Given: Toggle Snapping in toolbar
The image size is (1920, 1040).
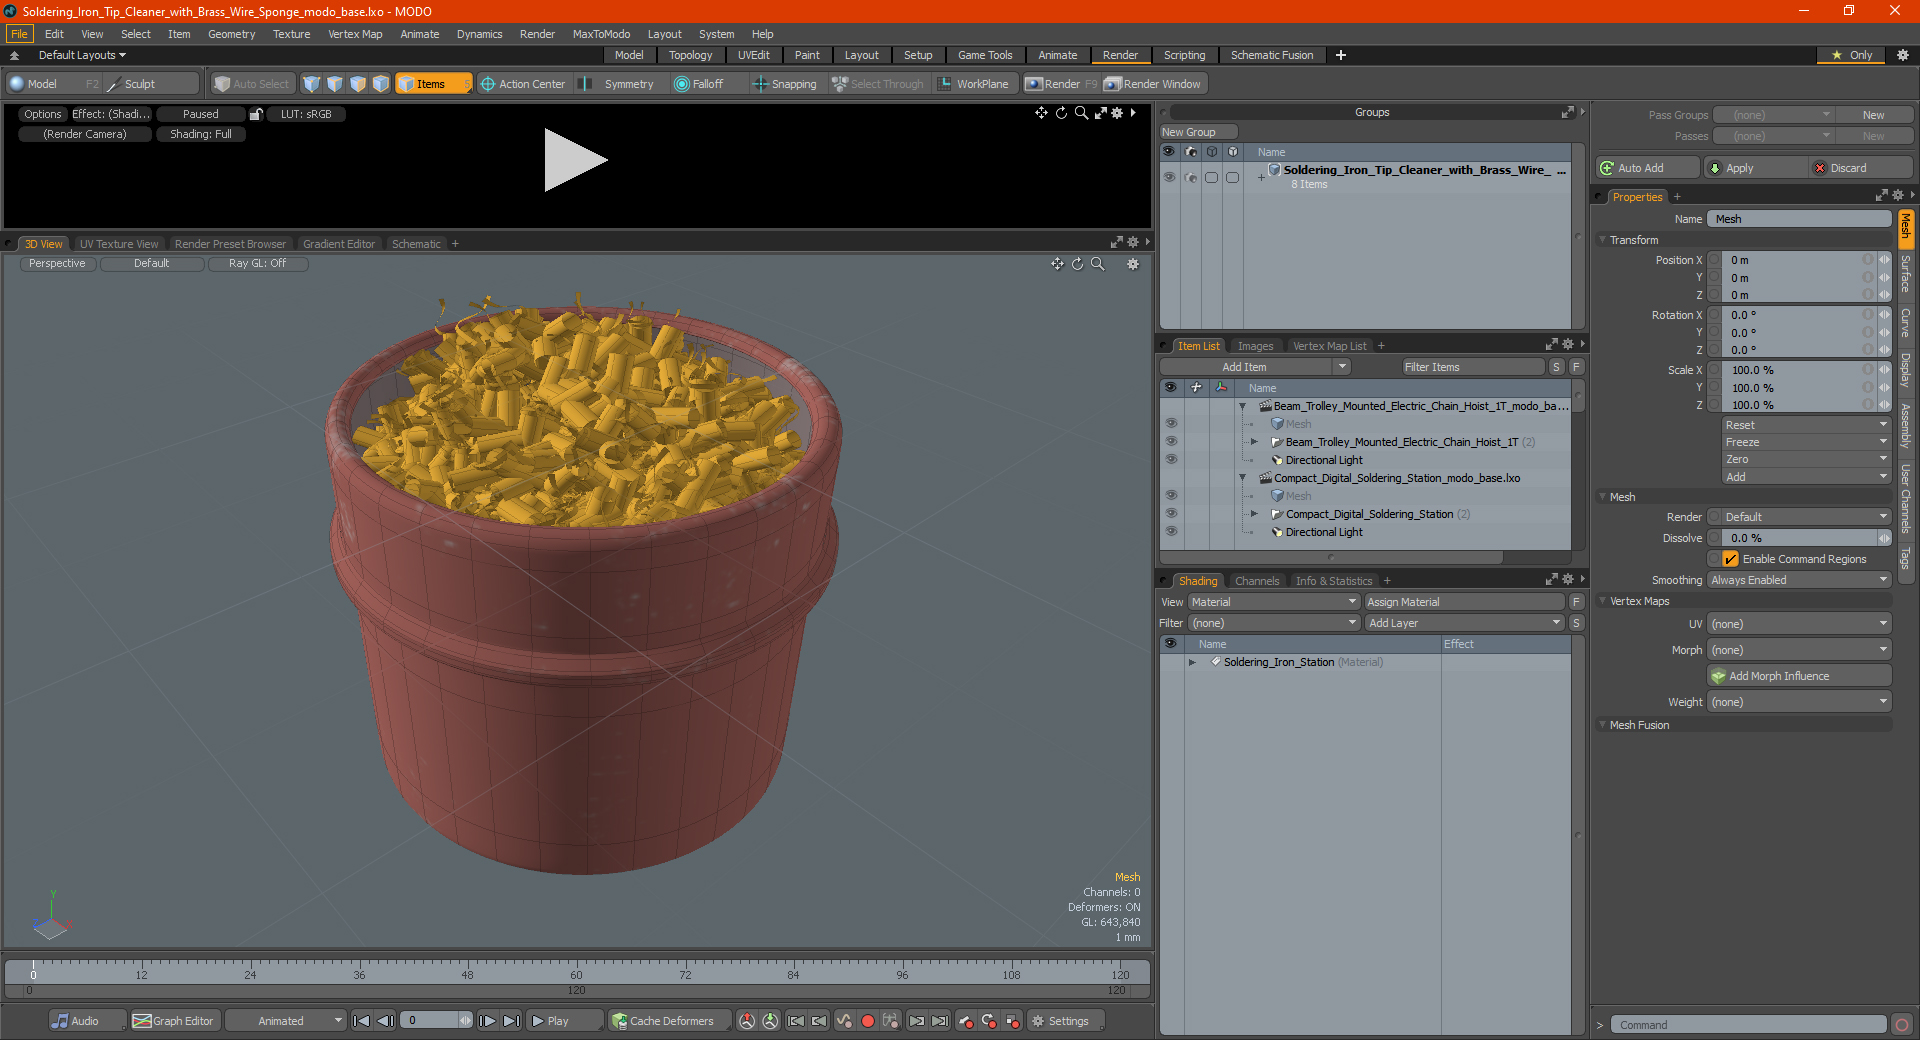Looking at the screenshot, I should tap(785, 84).
